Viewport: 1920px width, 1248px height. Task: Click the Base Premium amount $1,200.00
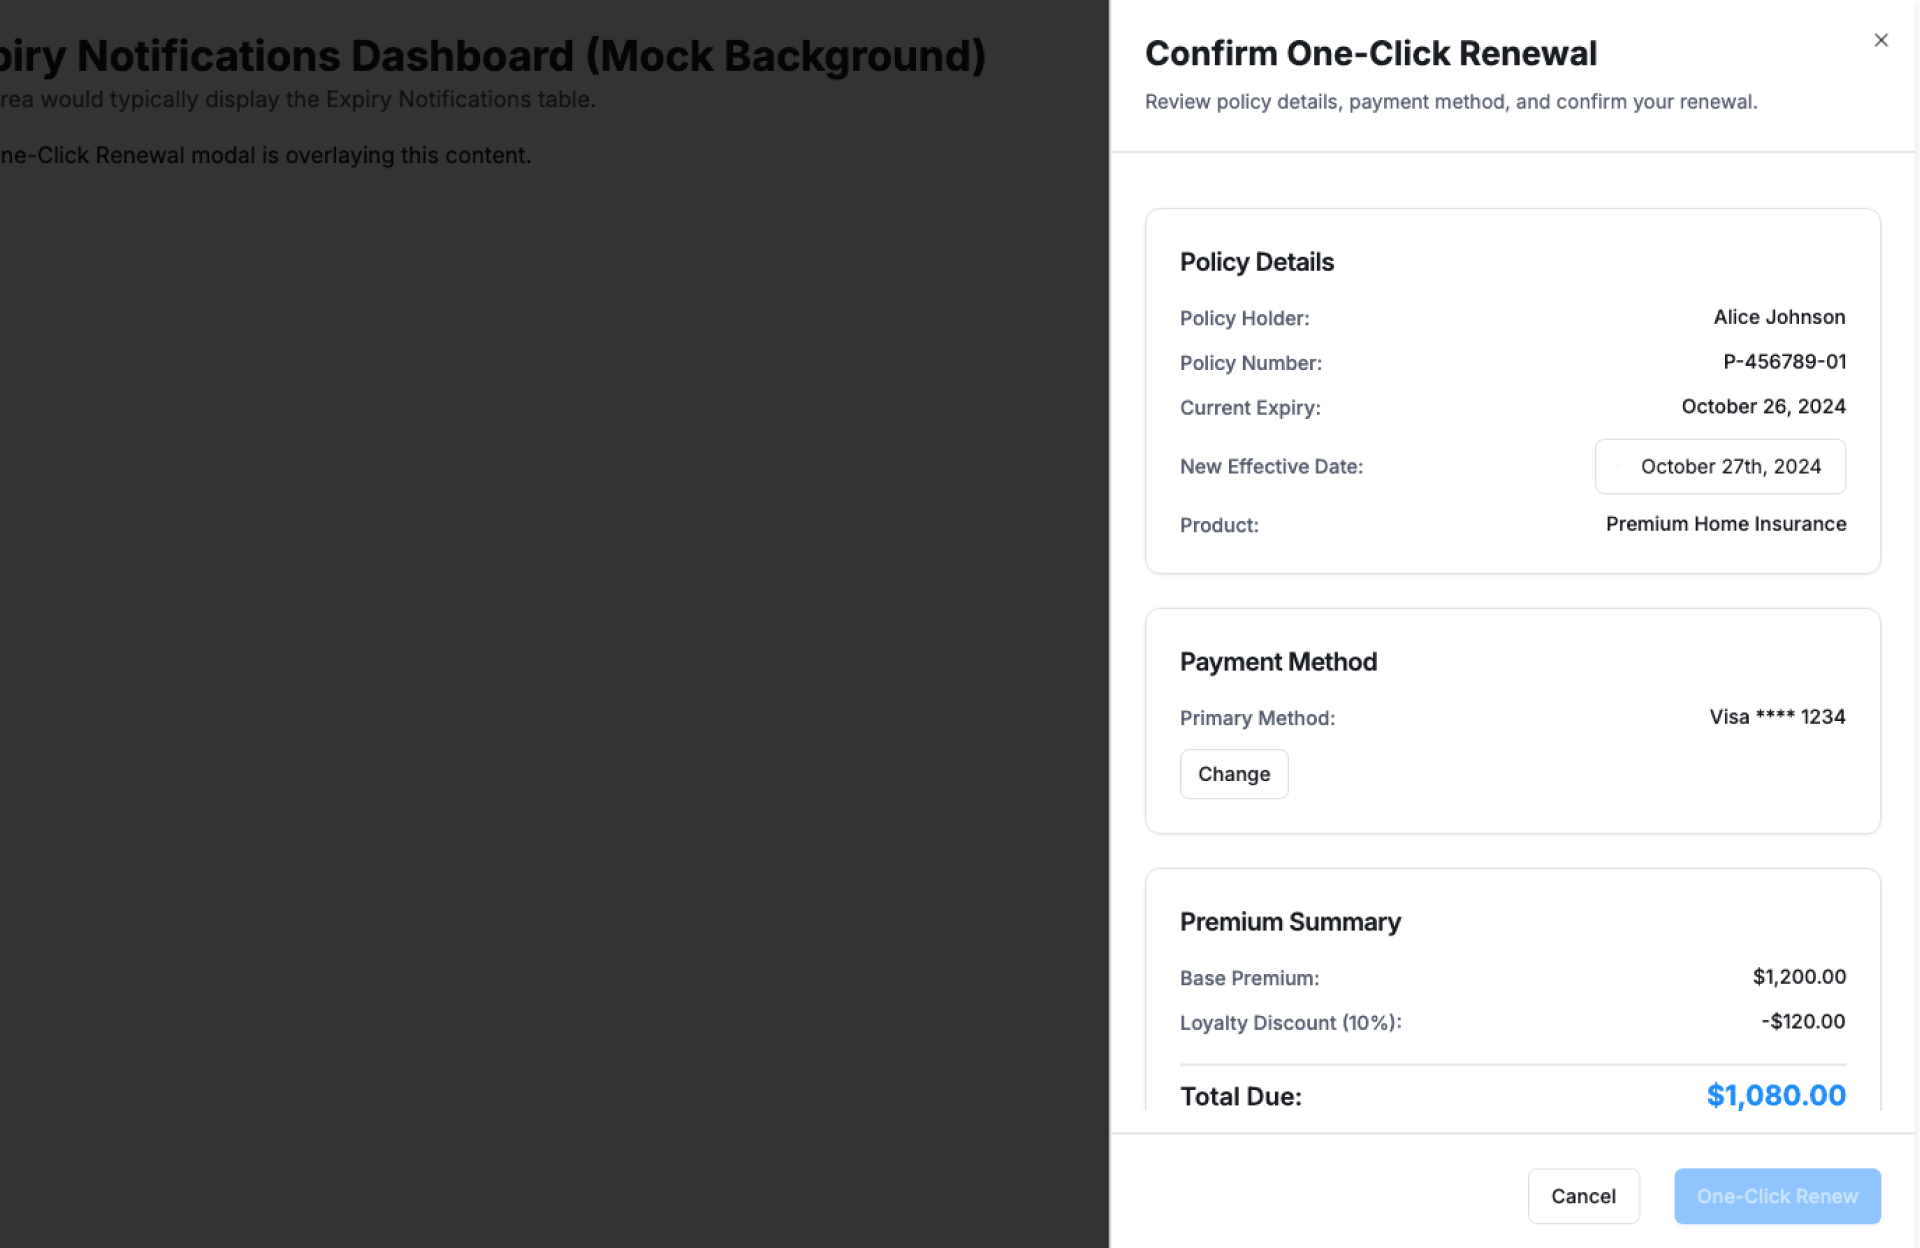pos(1798,977)
